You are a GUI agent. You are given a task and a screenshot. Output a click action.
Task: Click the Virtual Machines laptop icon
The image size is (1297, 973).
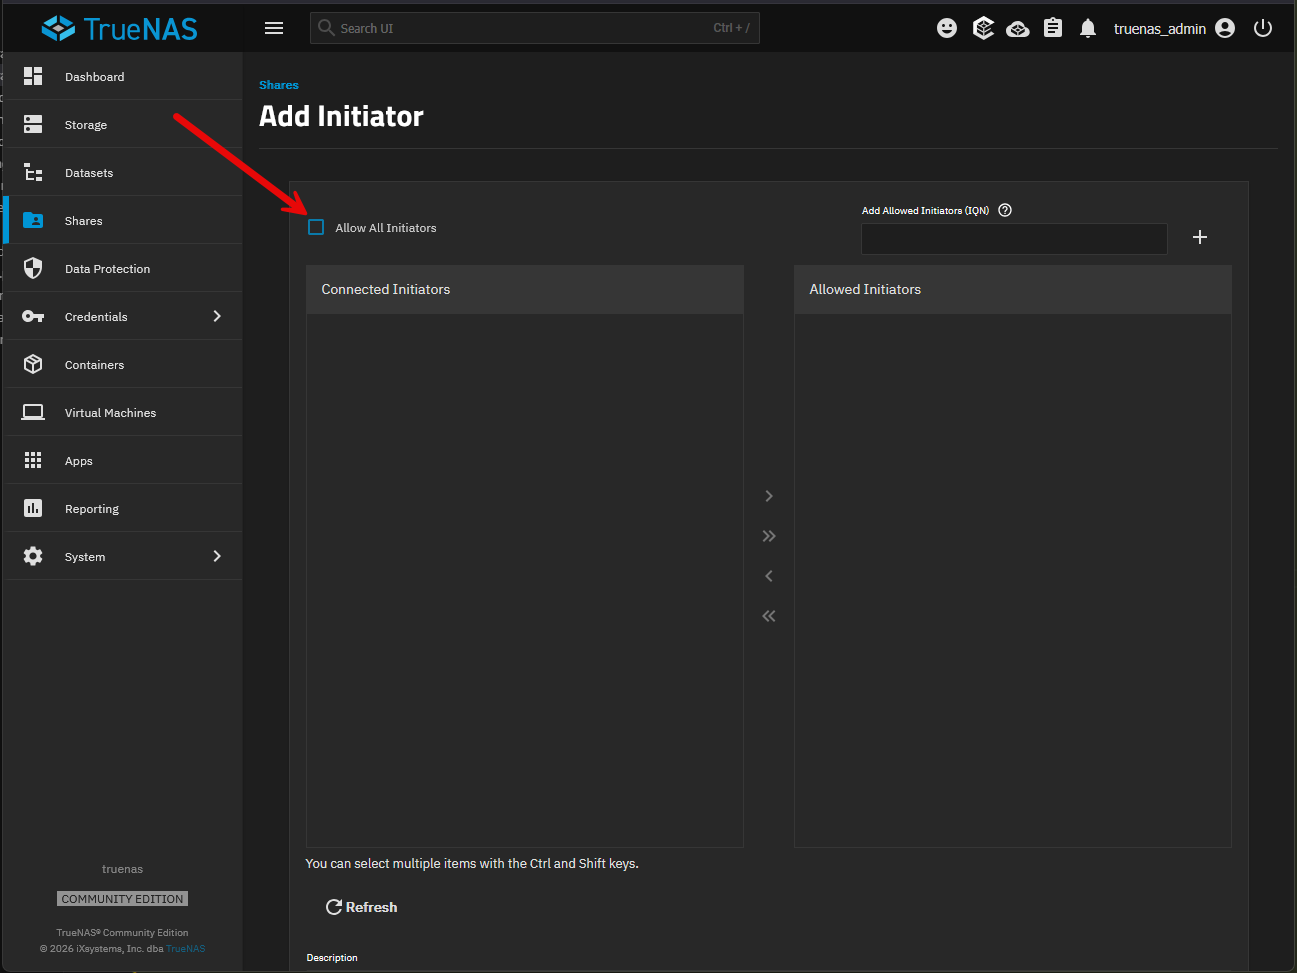33,412
